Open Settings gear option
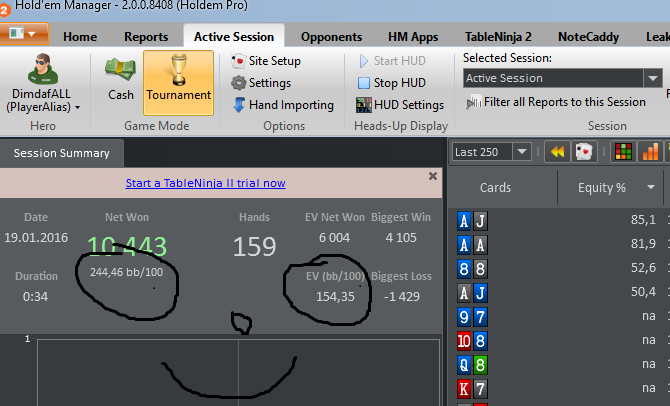Image resolution: width=670 pixels, height=406 pixels. click(261, 82)
